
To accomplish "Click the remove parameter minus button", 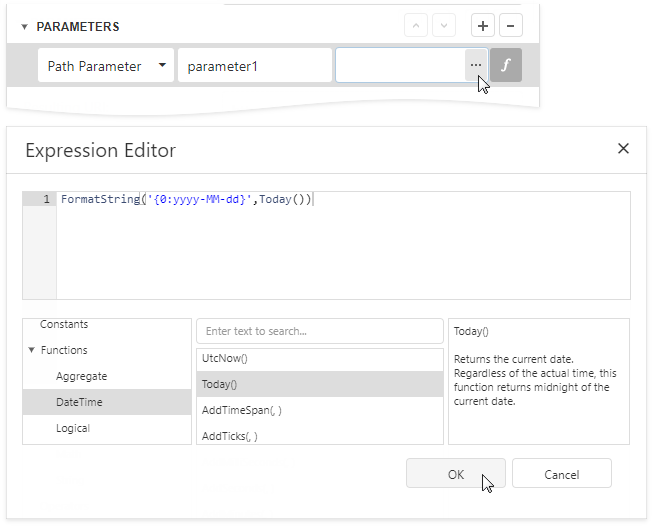I will point(510,27).
